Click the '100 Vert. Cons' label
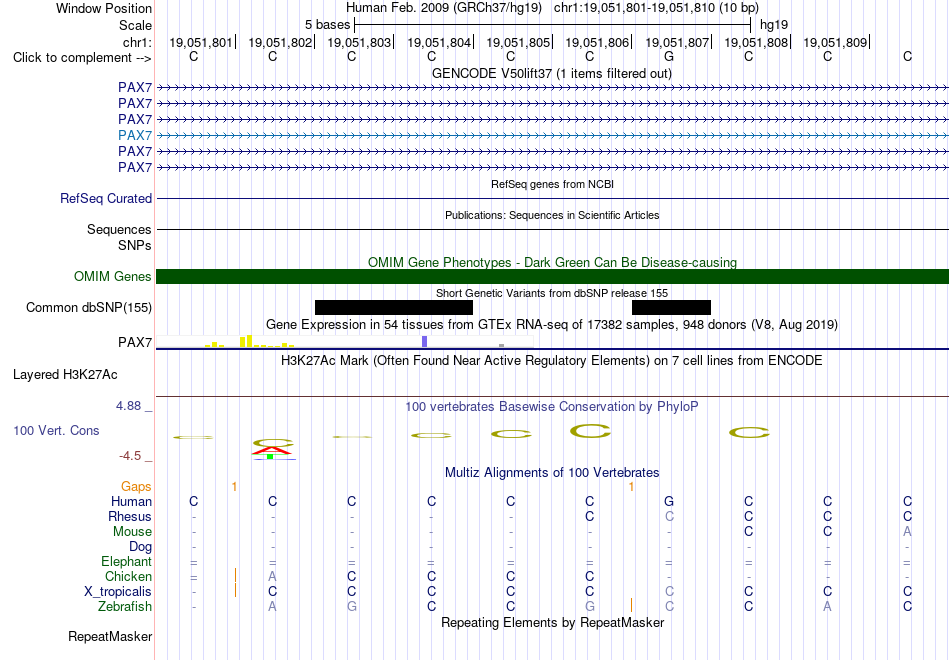The height and width of the screenshot is (660, 950). (56, 430)
